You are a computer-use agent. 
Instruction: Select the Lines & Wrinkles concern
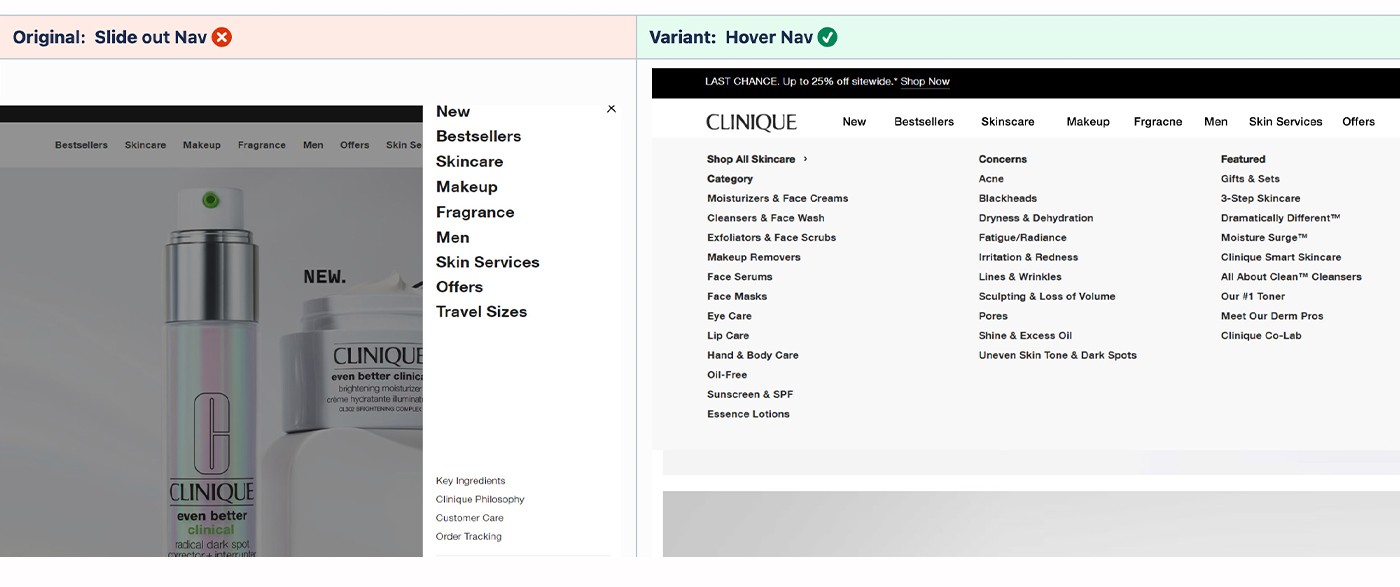pos(1020,277)
